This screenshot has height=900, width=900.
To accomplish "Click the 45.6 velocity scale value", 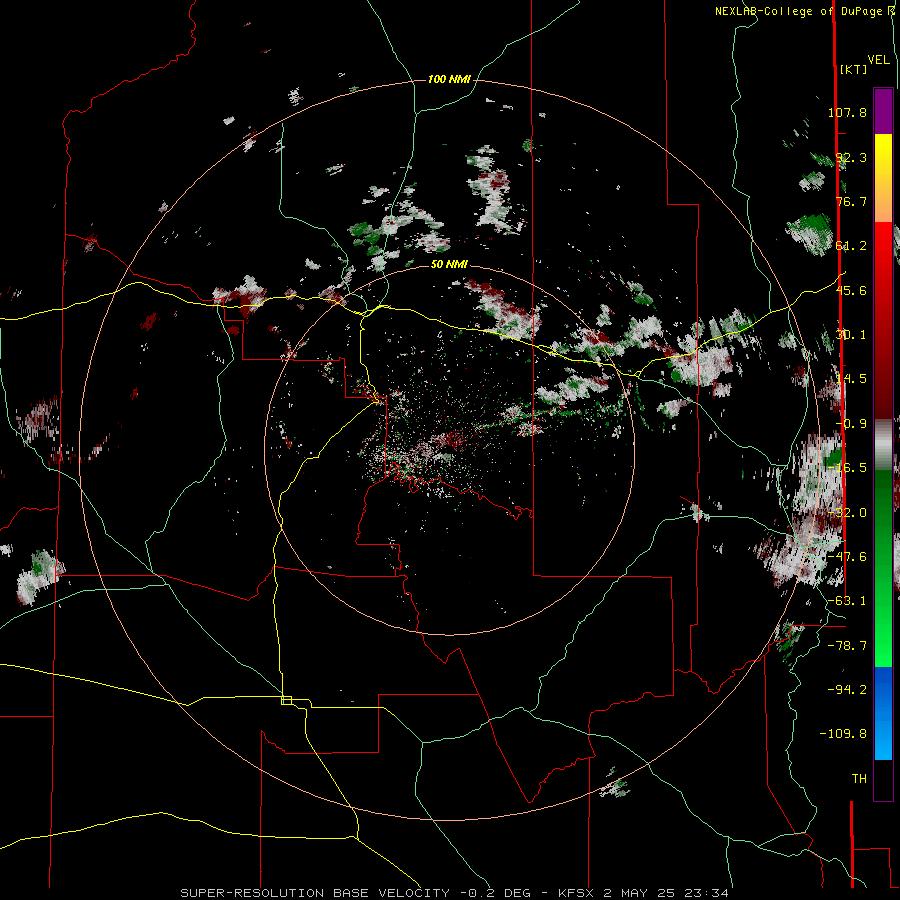I will [x=851, y=290].
